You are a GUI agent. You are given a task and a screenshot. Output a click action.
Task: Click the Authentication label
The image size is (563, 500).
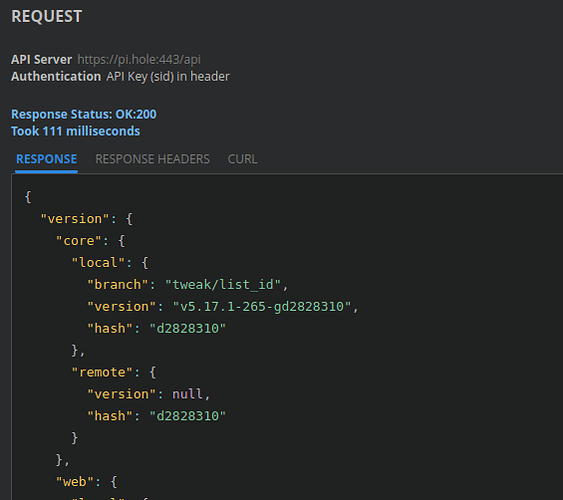(56, 76)
